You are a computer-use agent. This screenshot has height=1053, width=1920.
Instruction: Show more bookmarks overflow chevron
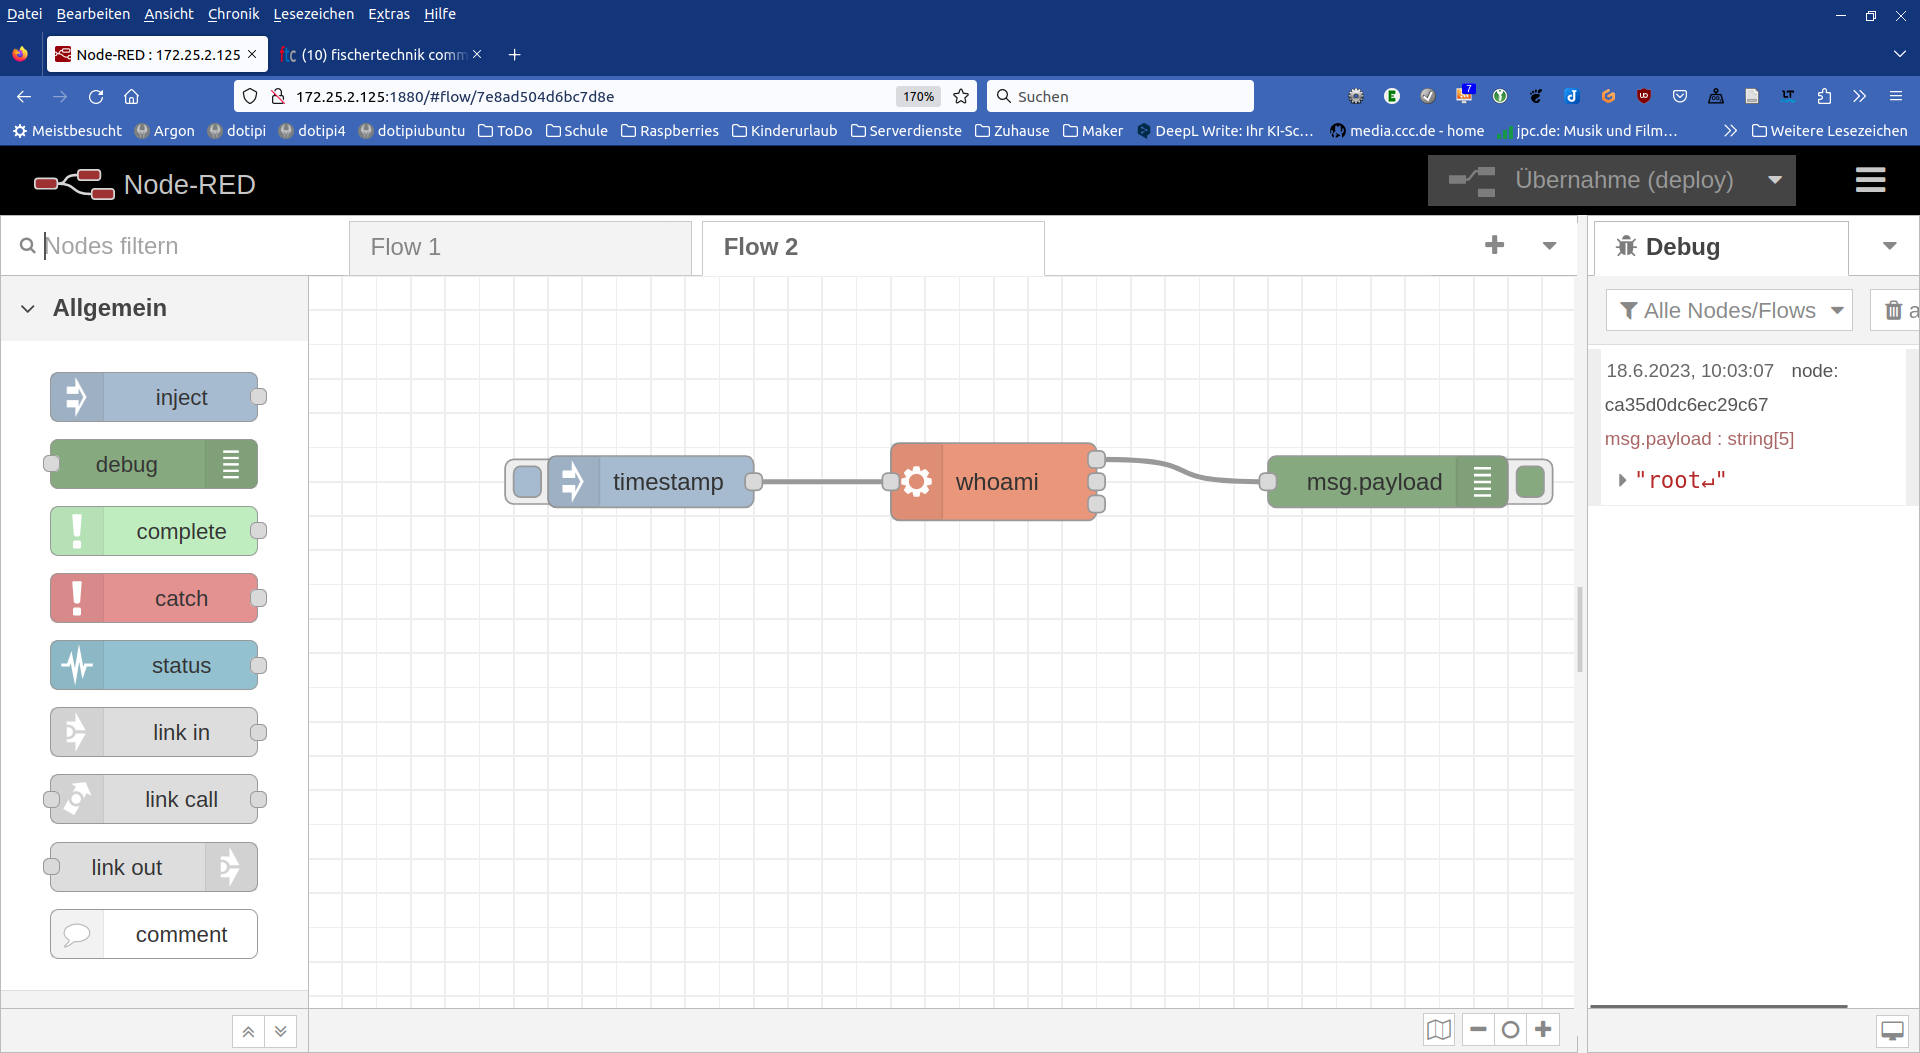1730,131
